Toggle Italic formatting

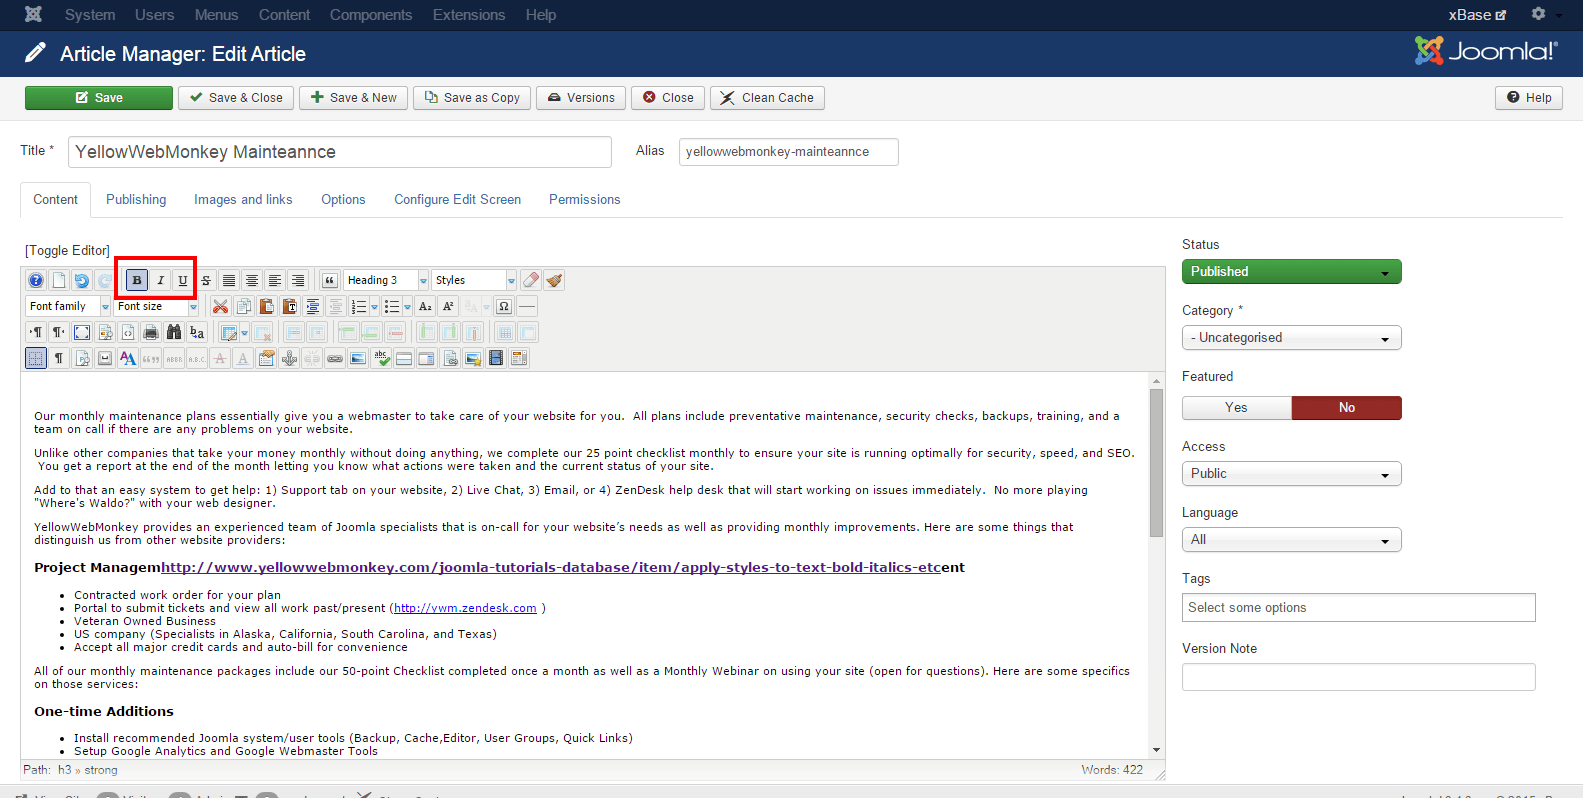[x=160, y=280]
